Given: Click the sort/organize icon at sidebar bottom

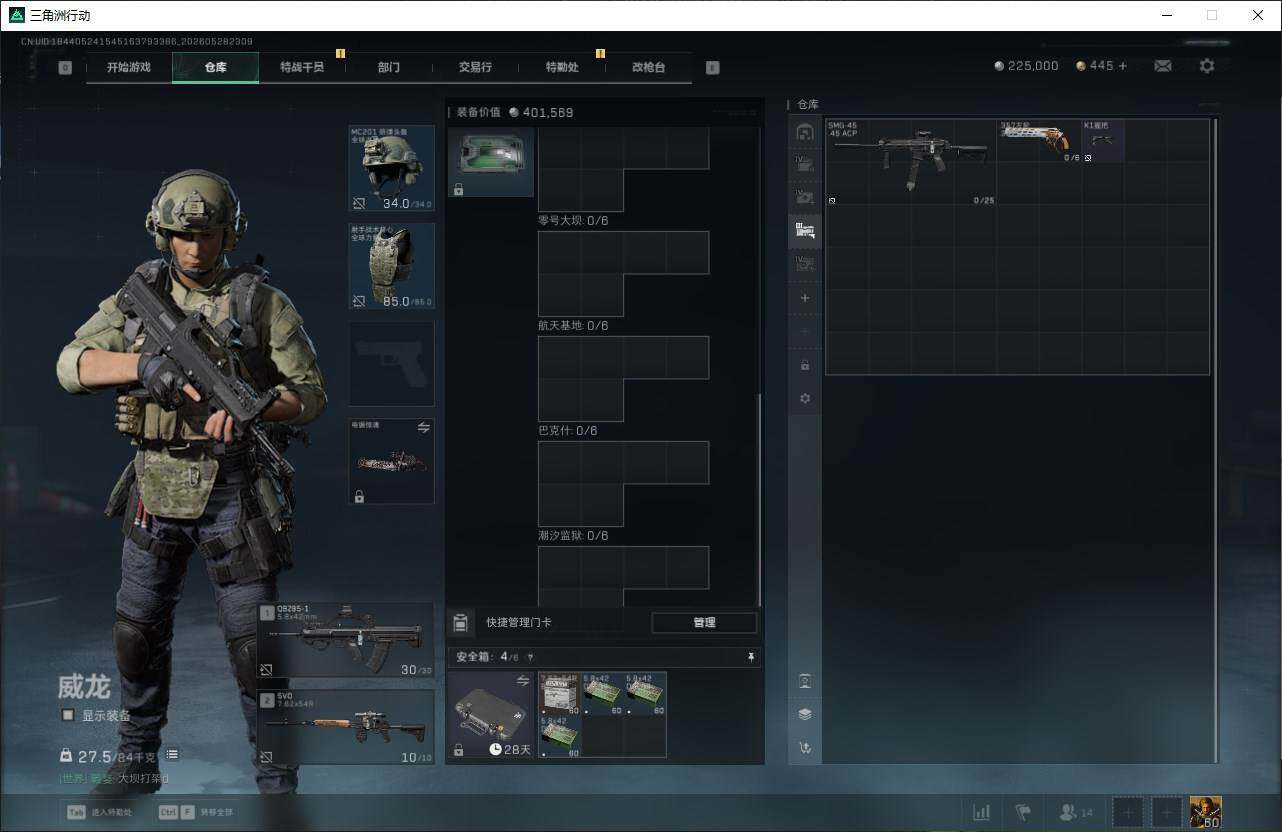Looking at the screenshot, I should pos(805,747).
